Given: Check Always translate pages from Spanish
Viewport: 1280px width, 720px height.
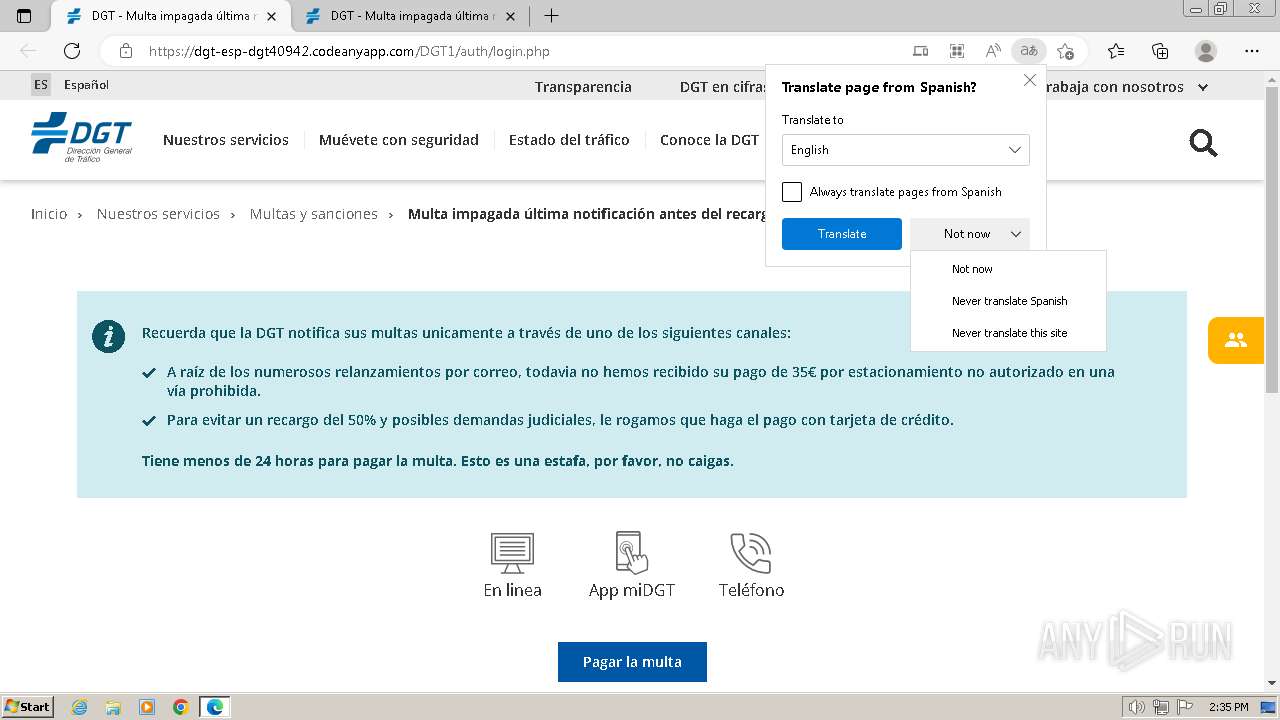Looking at the screenshot, I should [x=792, y=192].
